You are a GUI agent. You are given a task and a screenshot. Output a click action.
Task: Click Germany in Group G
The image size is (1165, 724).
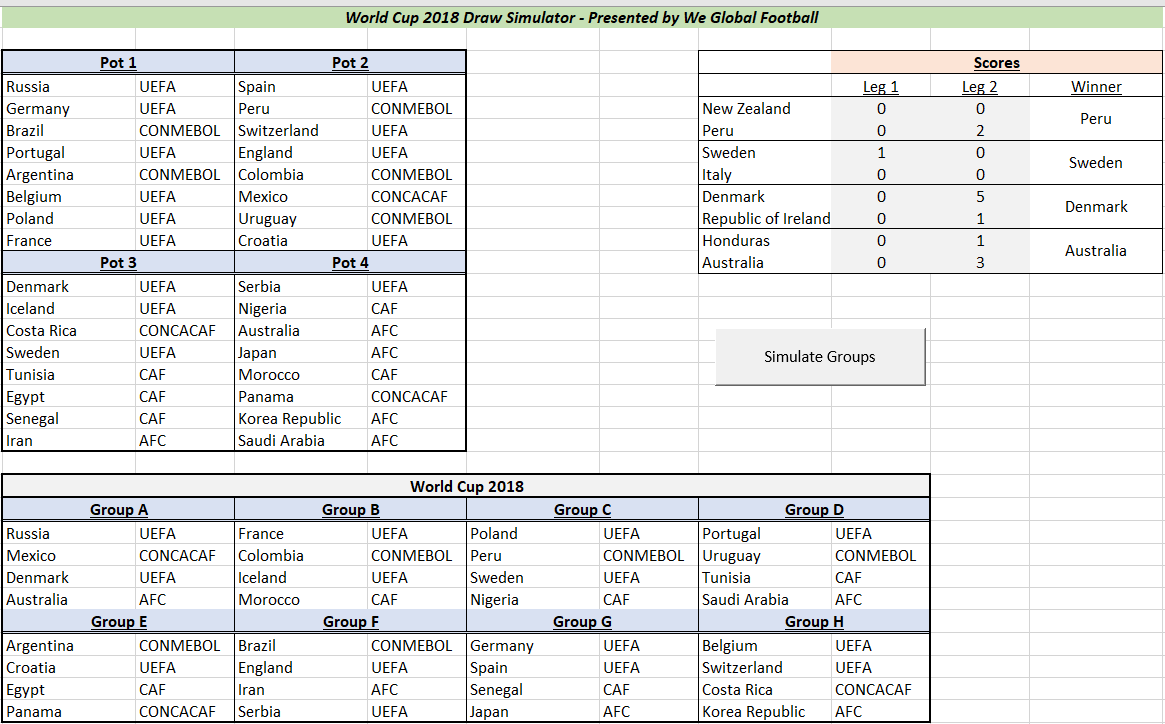tap(501, 646)
